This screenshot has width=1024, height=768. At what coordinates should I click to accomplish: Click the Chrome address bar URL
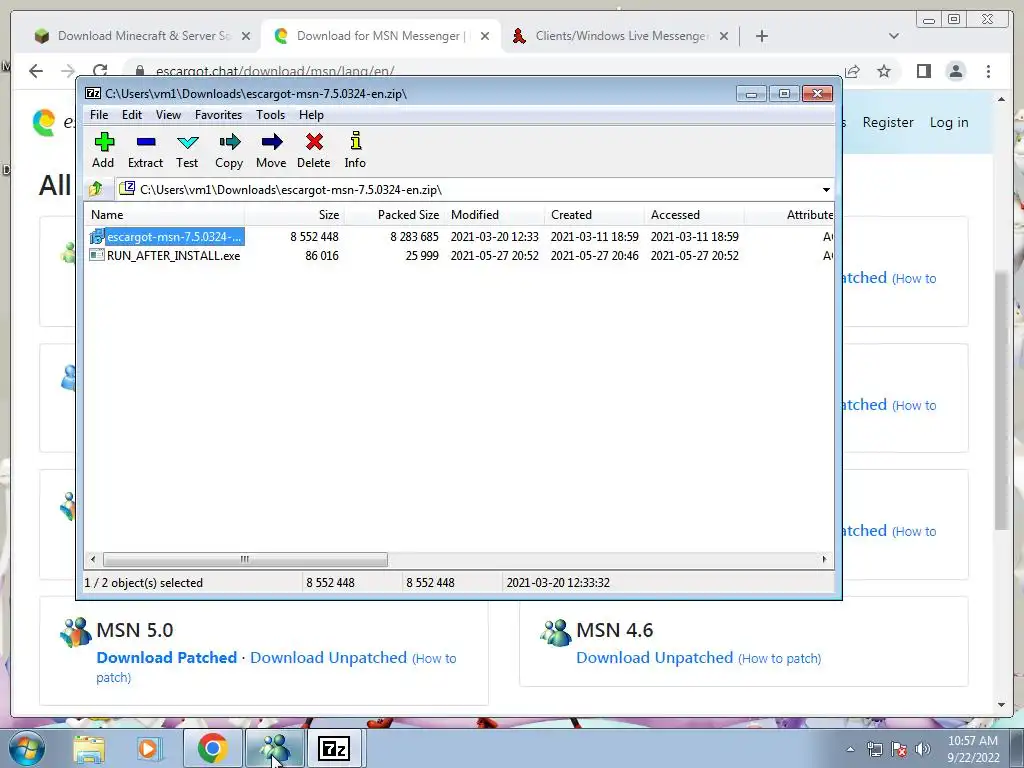point(275,71)
